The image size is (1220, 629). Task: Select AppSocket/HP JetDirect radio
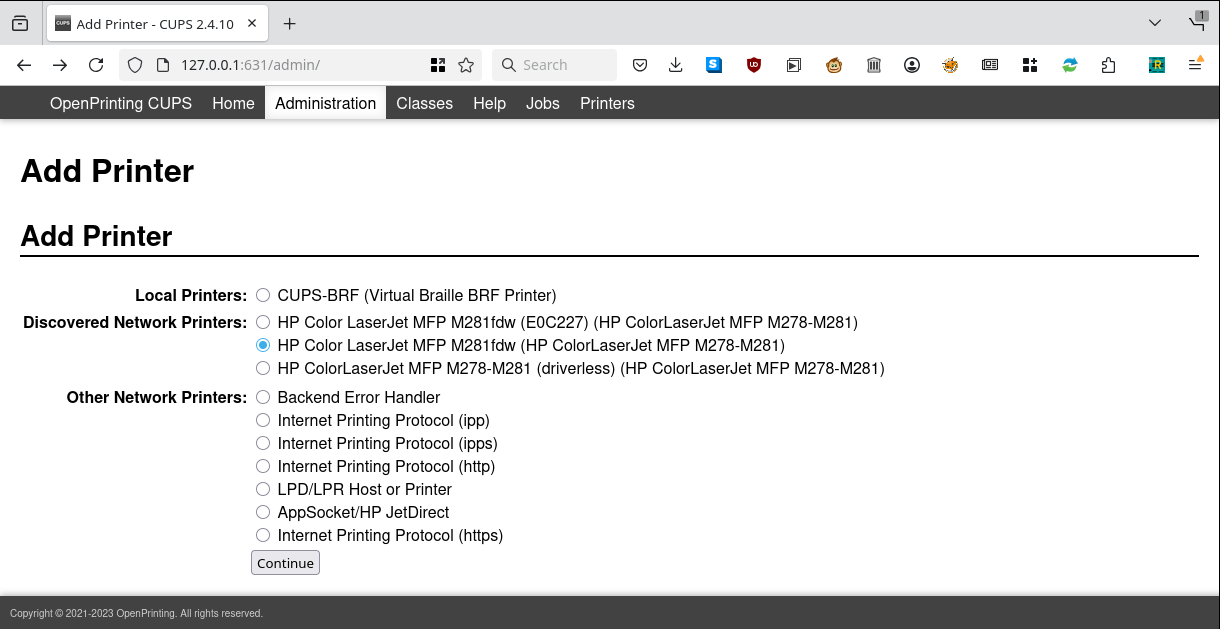pyautogui.click(x=263, y=512)
